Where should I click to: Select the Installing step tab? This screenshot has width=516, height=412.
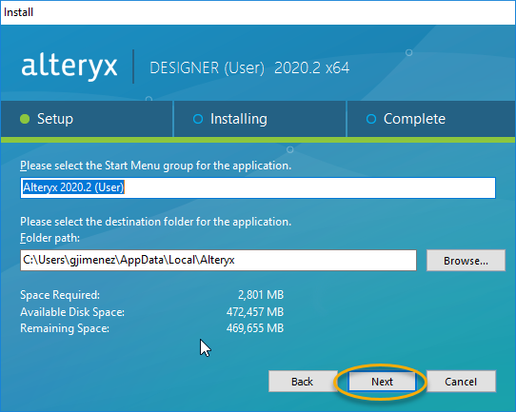(260, 119)
